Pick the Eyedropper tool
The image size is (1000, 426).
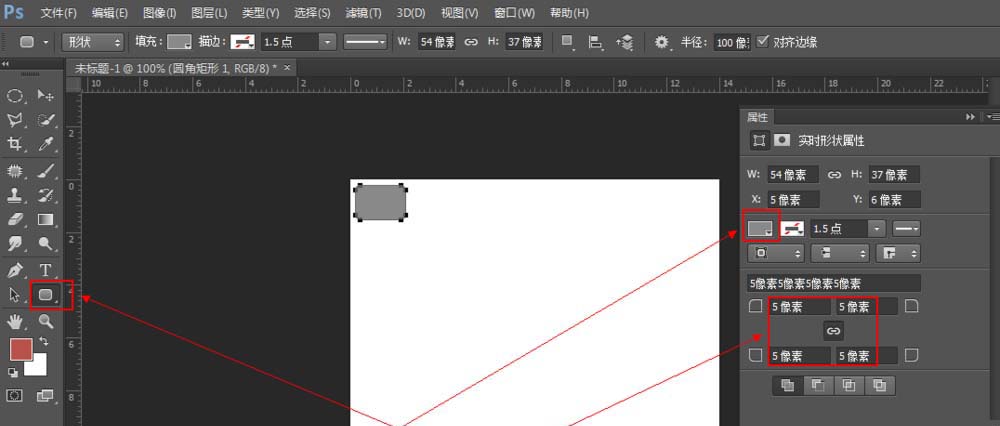(46, 145)
